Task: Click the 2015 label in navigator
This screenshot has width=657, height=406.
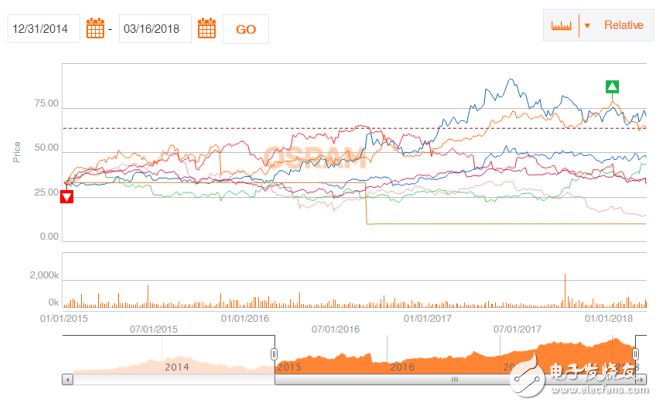Action: [289, 367]
